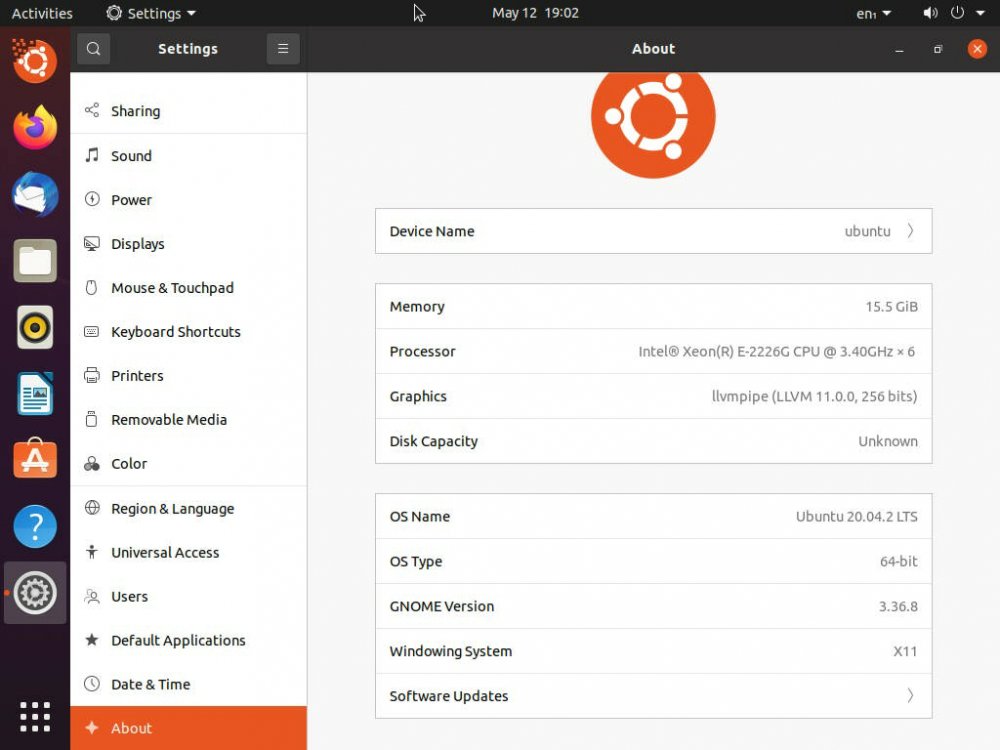Launch Firefox from the dock
The image size is (1000, 750).
(35, 128)
